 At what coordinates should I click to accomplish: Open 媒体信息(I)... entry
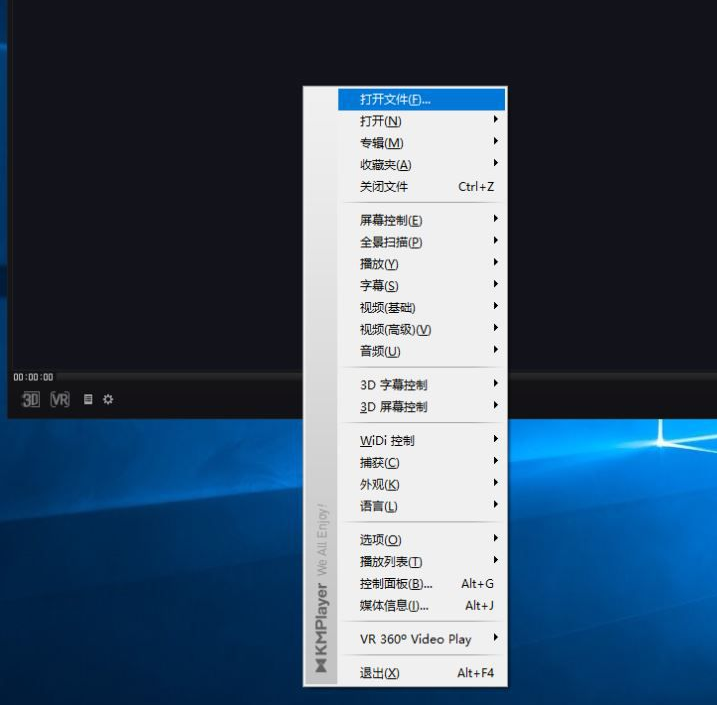[x=394, y=606]
